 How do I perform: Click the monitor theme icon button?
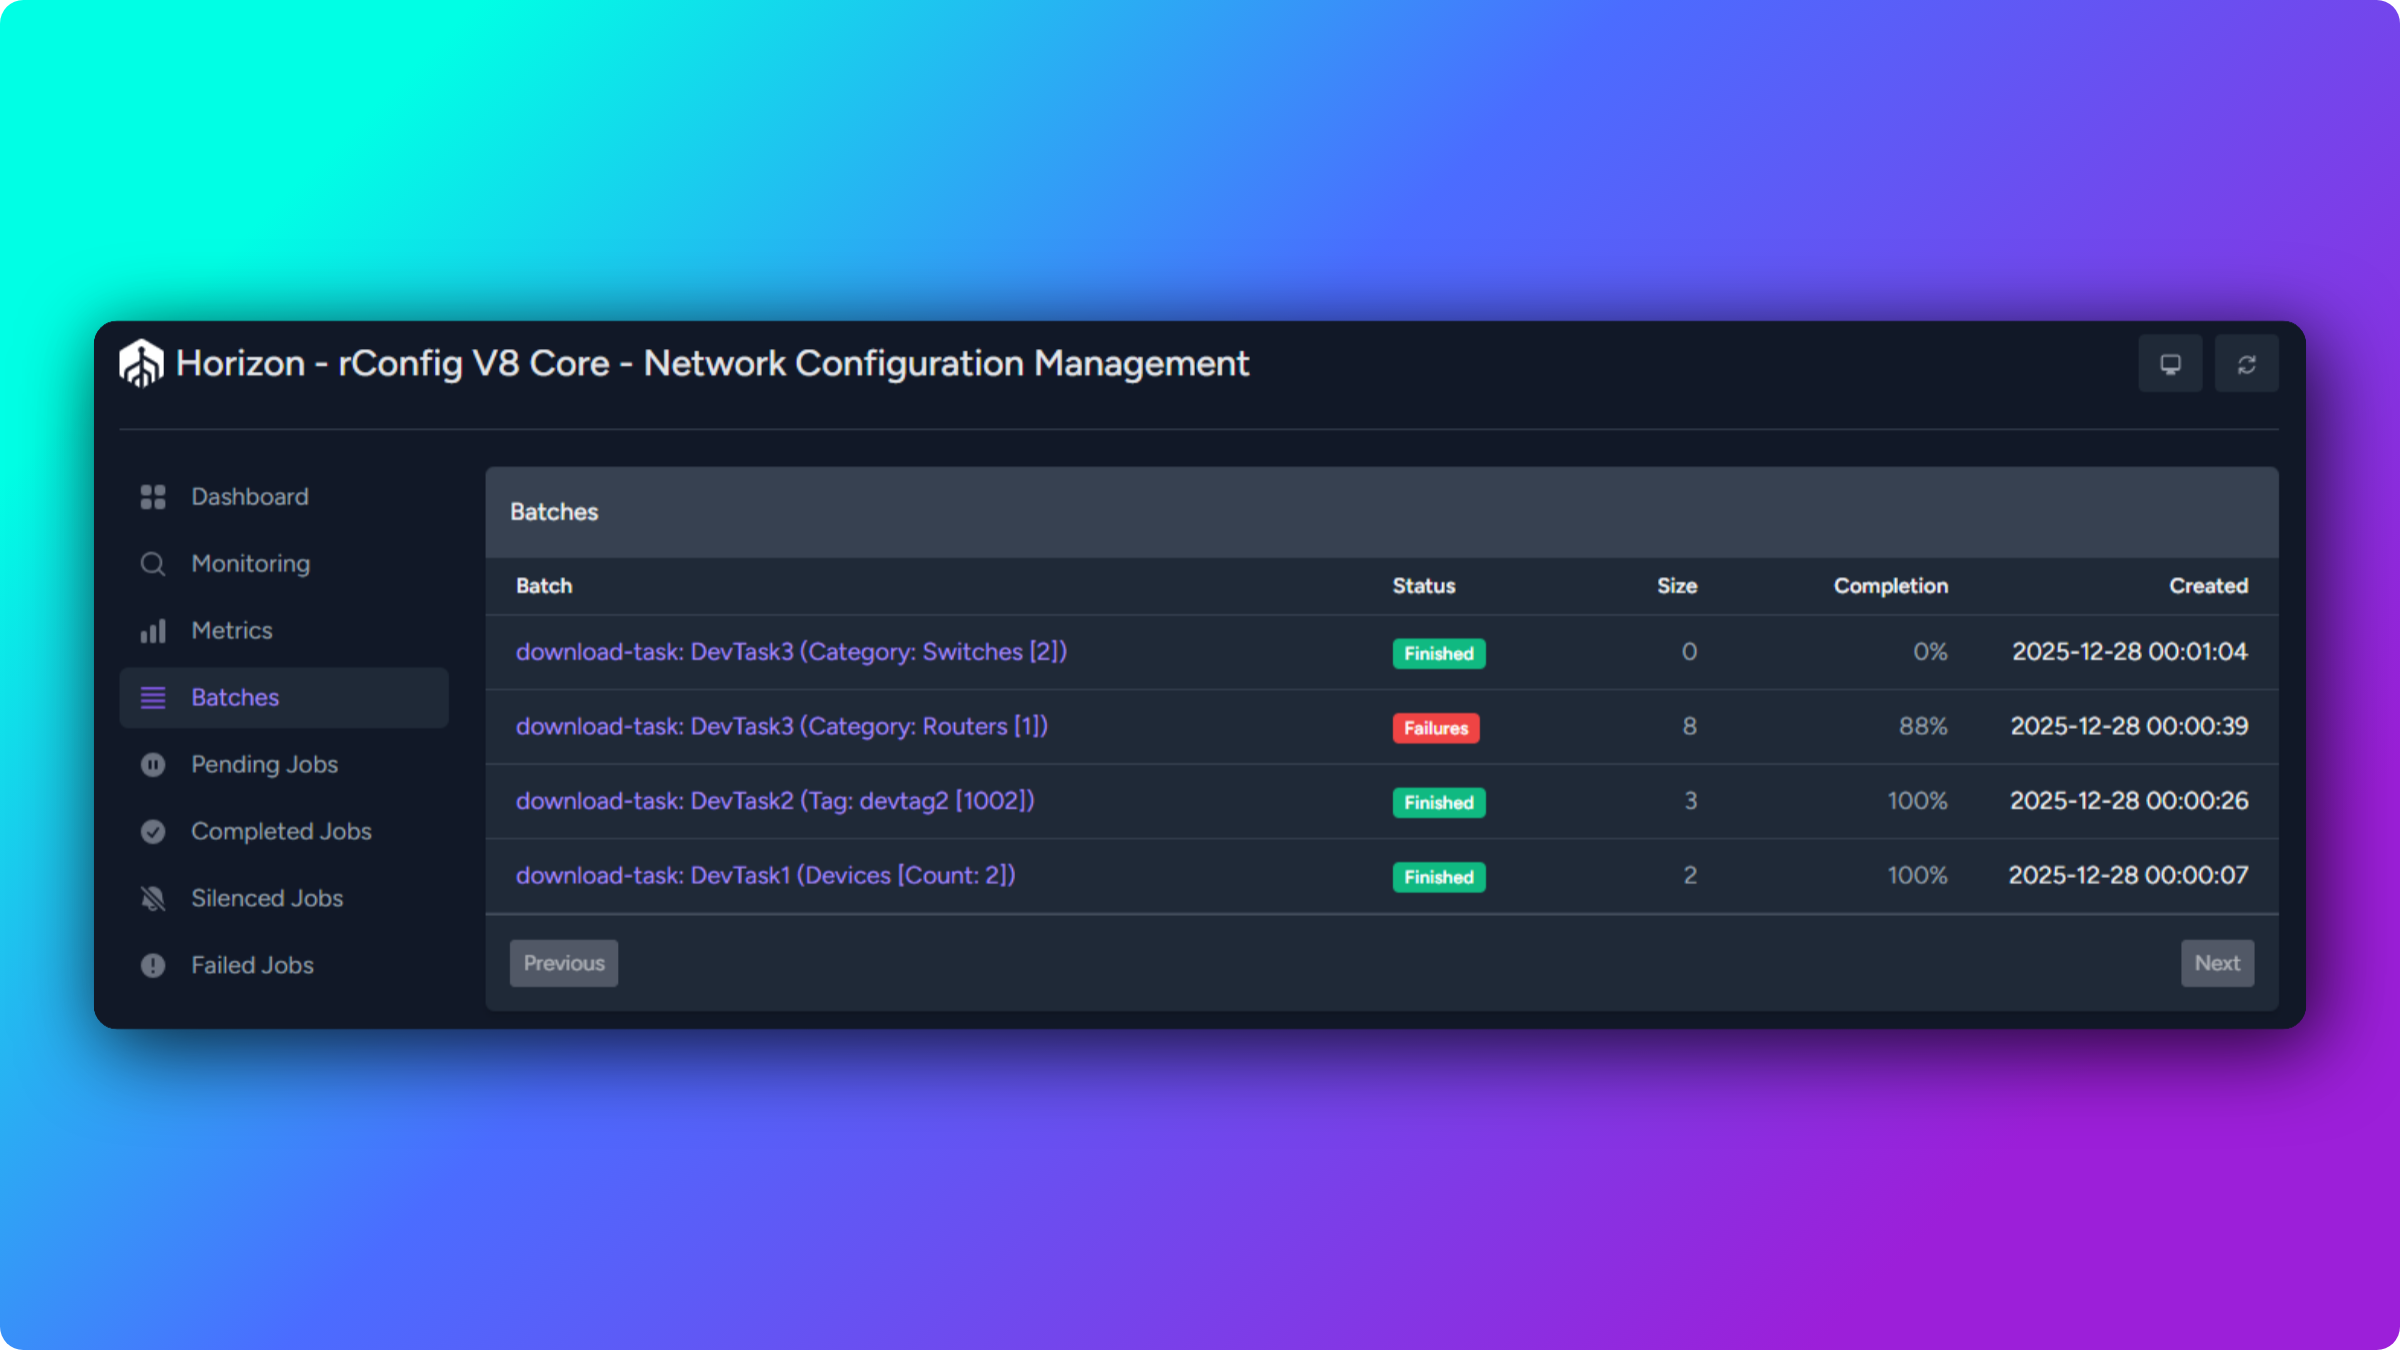coord(2170,364)
